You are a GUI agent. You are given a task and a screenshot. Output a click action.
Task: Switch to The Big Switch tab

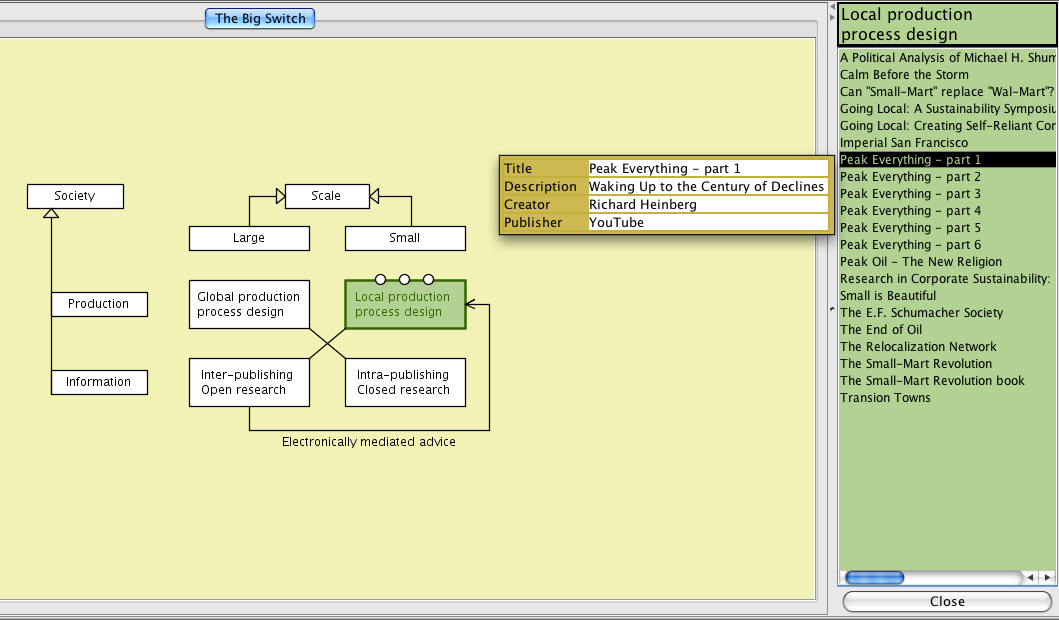pos(260,18)
